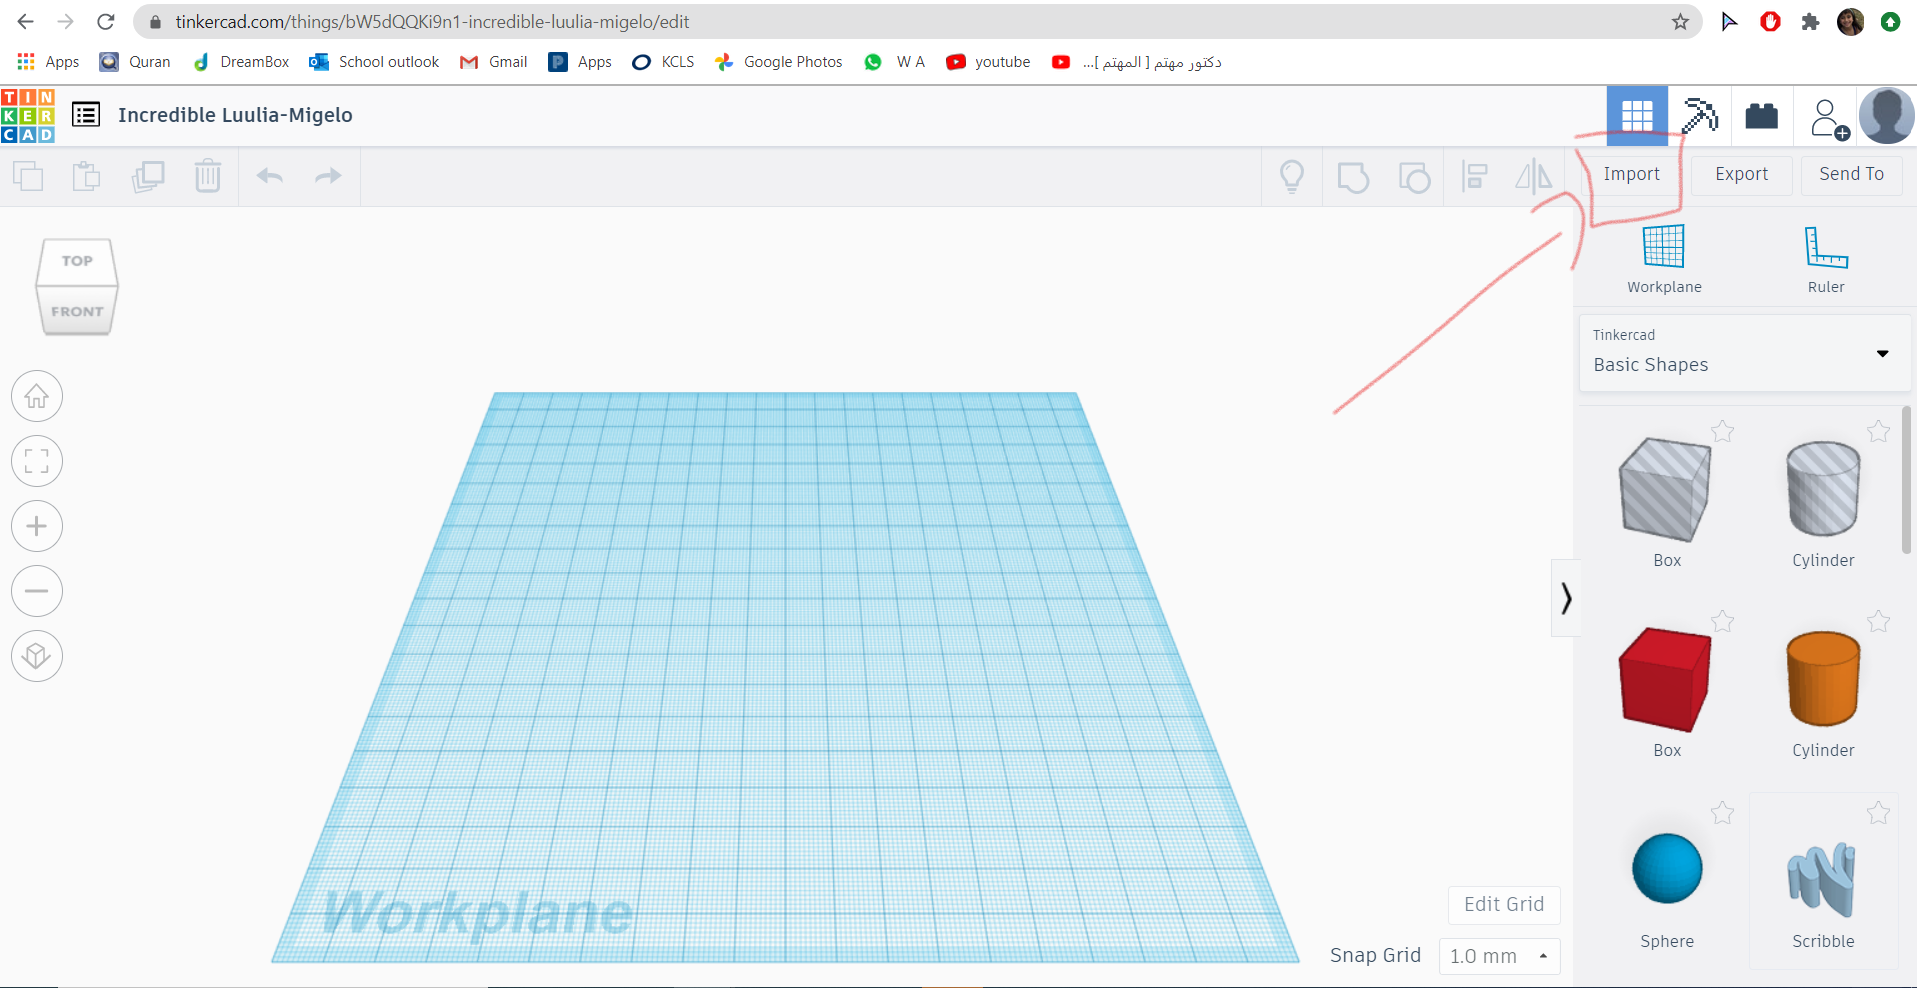The height and width of the screenshot is (988, 1917).
Task: Click the Ungroup shapes icon
Action: click(x=1414, y=177)
